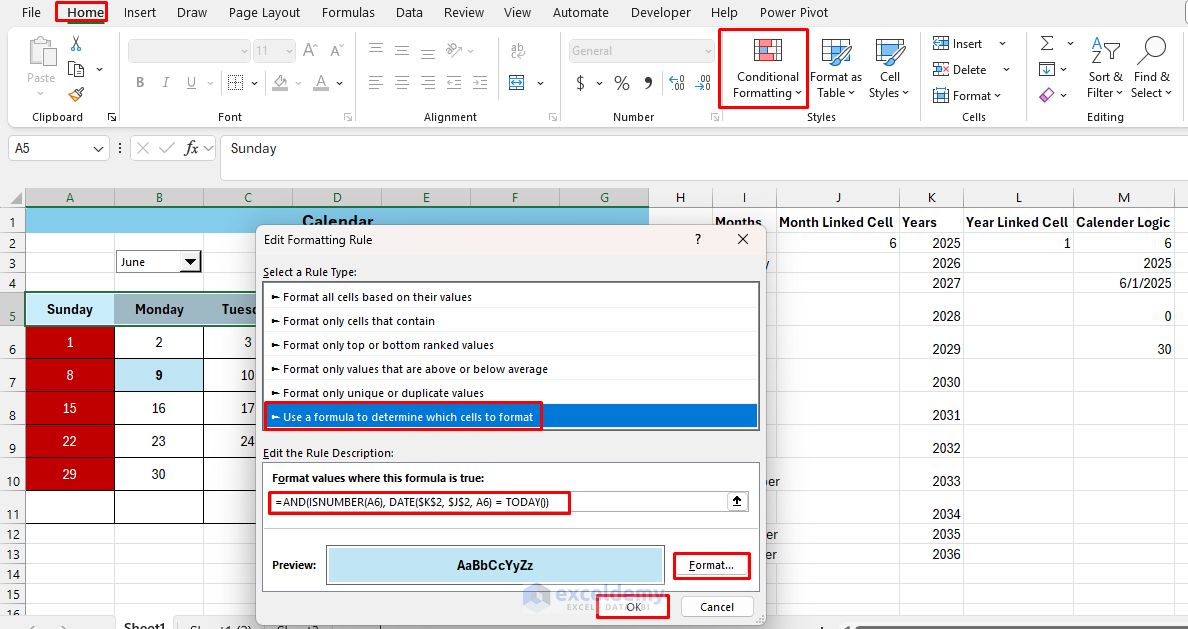
Task: Open the File tab
Action: [32, 12]
